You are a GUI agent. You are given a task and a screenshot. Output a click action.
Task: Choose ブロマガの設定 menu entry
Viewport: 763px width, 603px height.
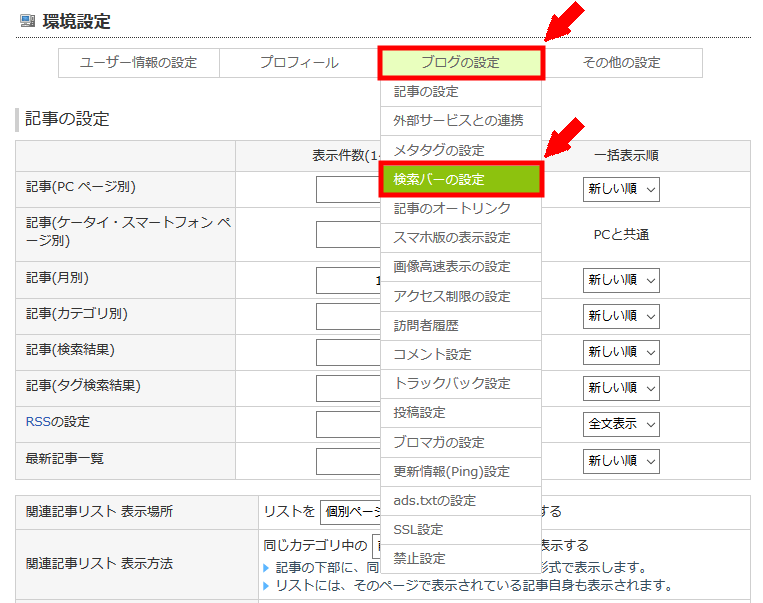[461, 442]
